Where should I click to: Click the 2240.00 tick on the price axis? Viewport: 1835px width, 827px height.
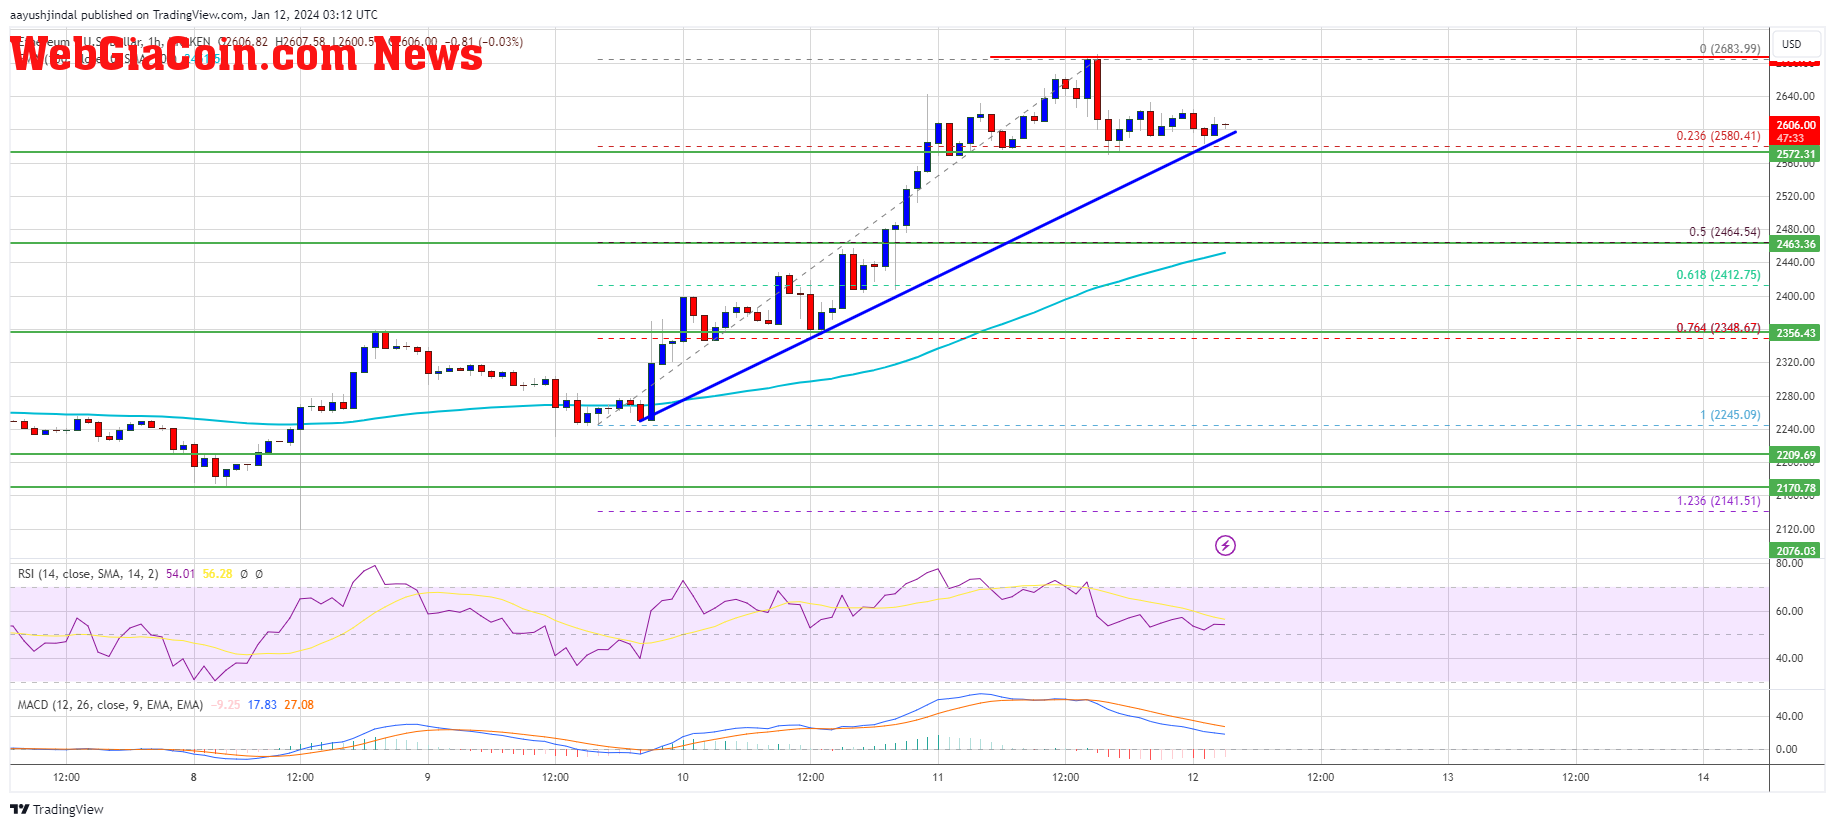click(1795, 430)
